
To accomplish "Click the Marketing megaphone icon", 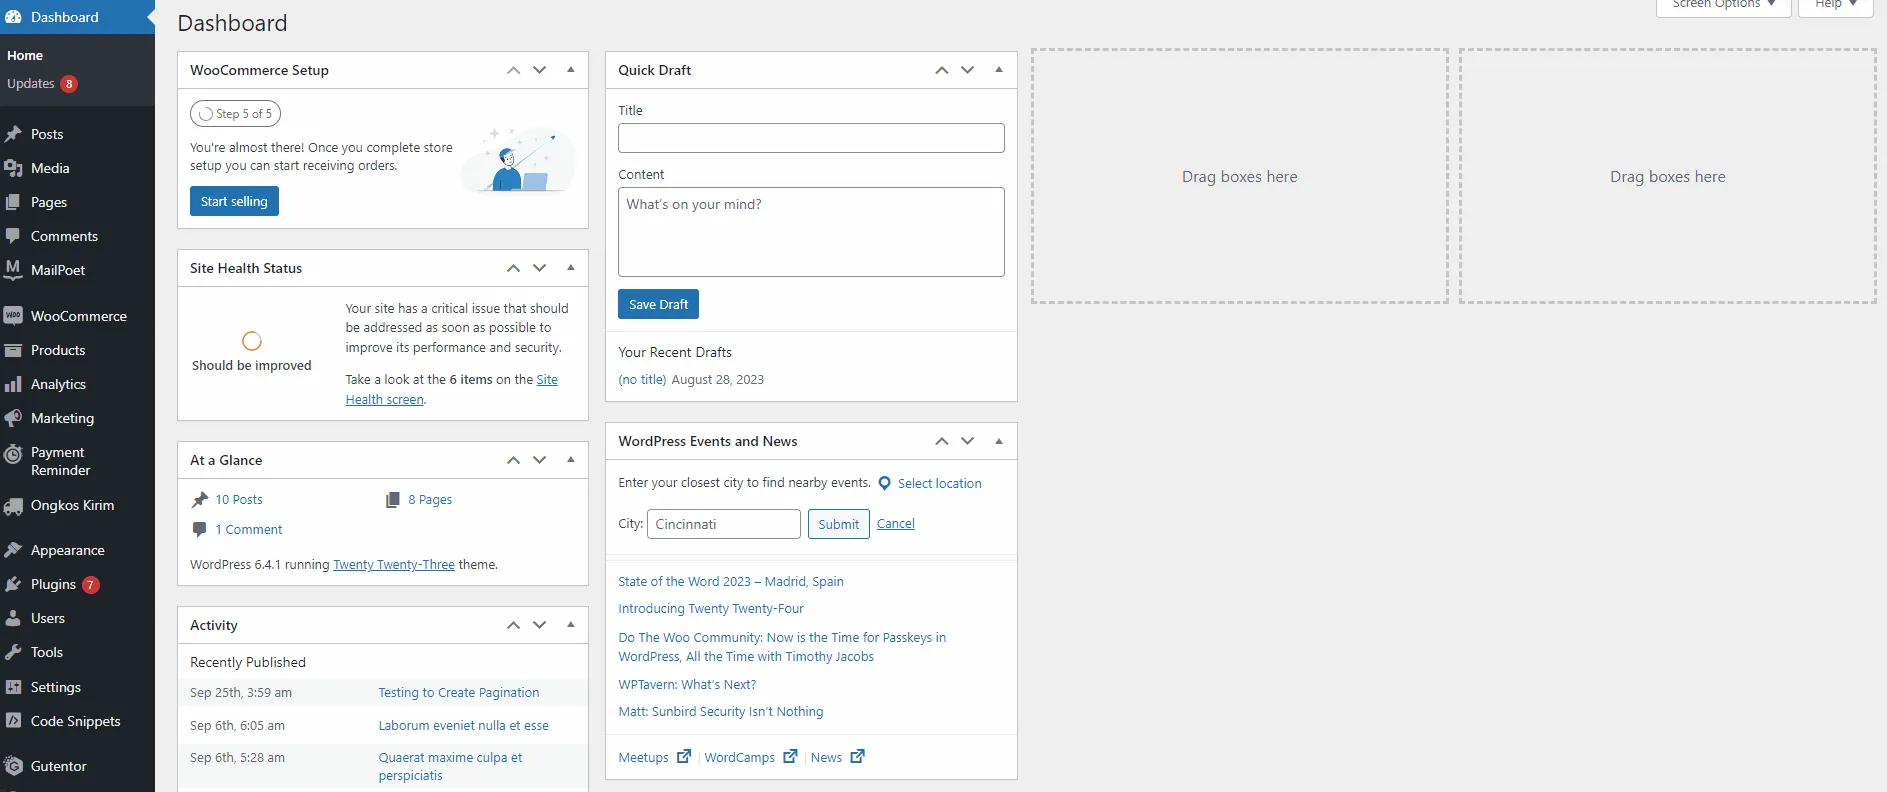I will coord(13,418).
